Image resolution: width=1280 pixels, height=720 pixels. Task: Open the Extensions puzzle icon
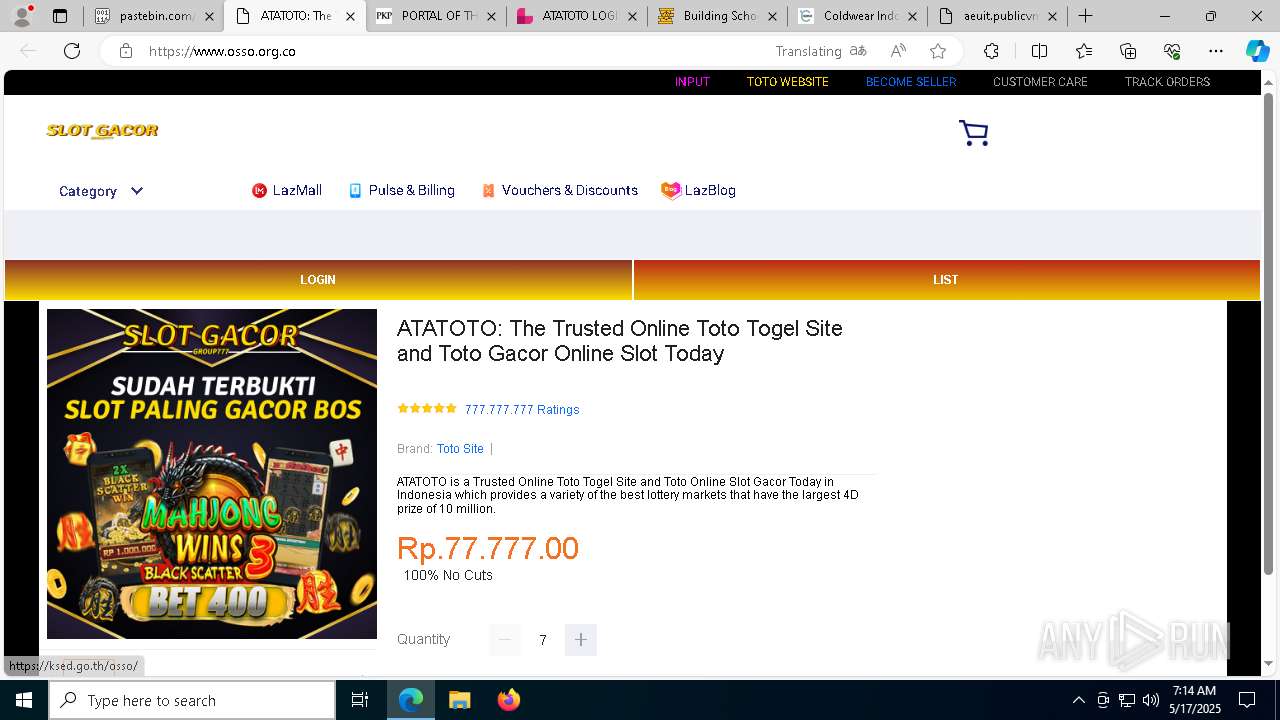991,51
